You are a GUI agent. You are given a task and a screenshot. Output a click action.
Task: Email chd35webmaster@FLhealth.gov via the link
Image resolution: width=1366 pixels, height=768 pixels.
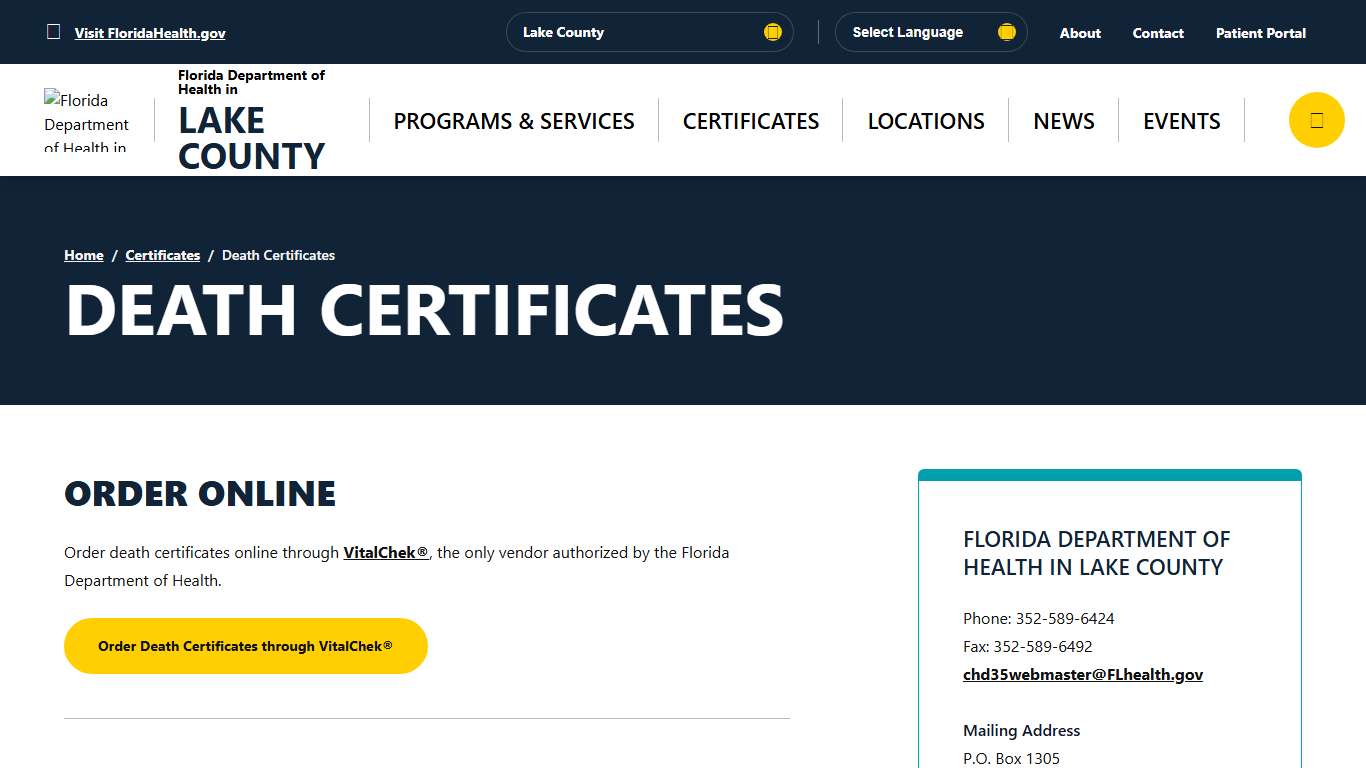point(1083,674)
